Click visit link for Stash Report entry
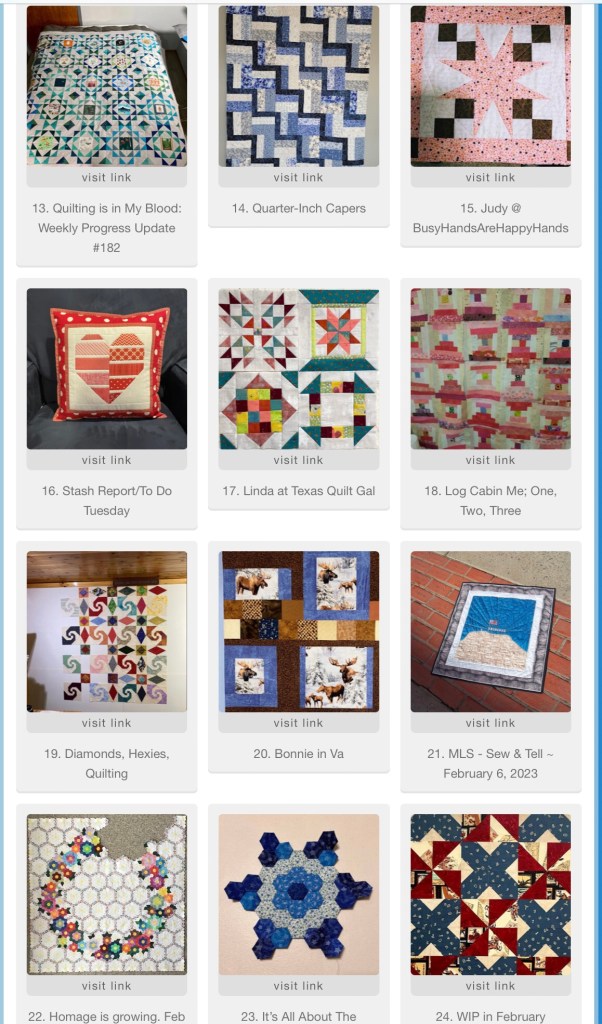This screenshot has height=1024, width=602. click(x=106, y=460)
